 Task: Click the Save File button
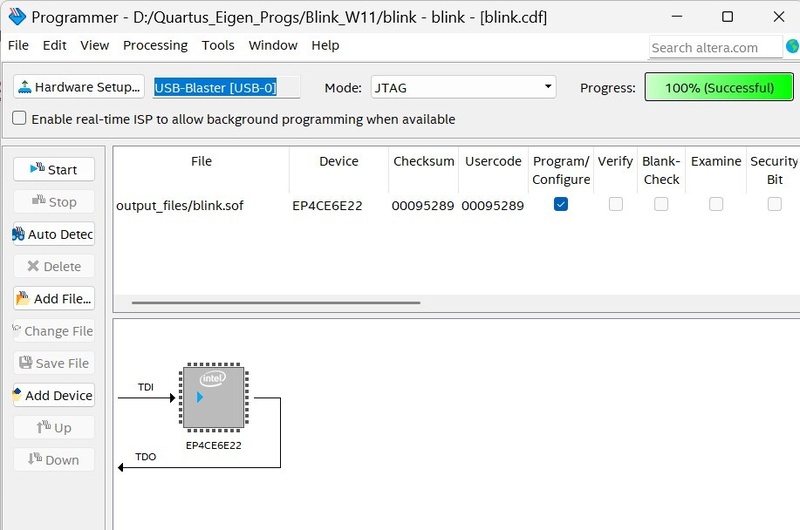pos(54,363)
